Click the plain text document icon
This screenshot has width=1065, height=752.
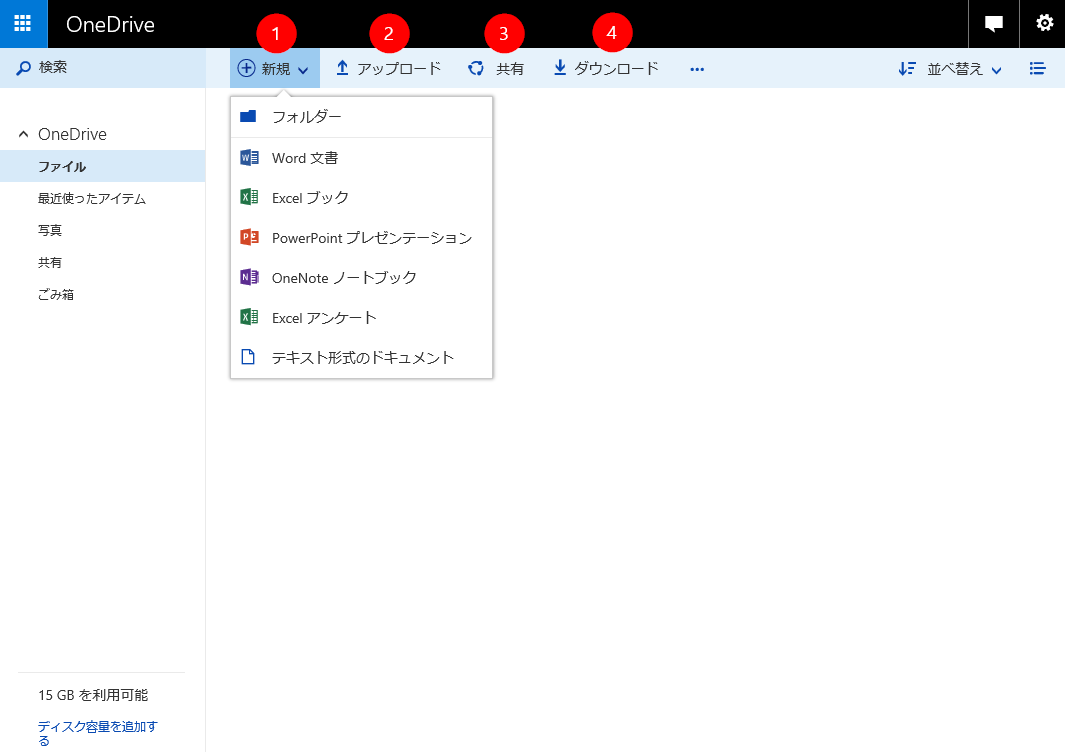pyautogui.click(x=248, y=357)
